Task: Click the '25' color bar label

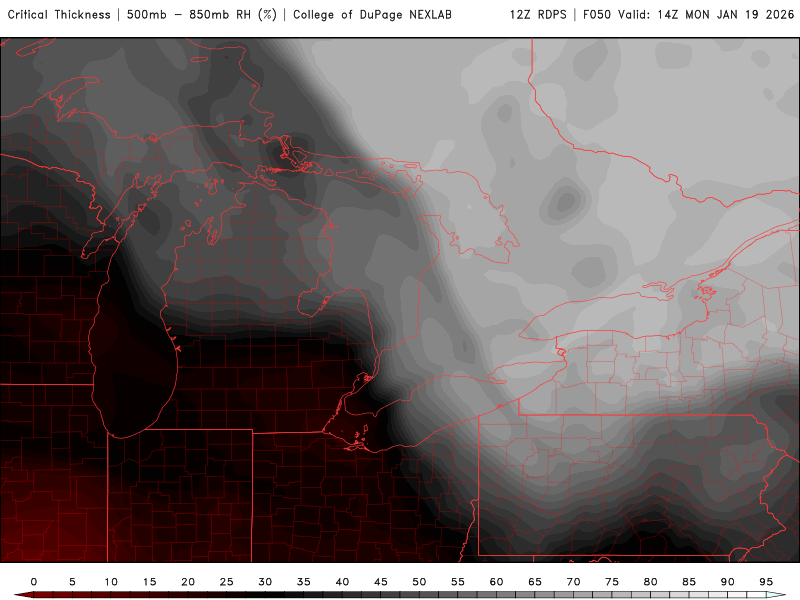Action: pos(227,582)
